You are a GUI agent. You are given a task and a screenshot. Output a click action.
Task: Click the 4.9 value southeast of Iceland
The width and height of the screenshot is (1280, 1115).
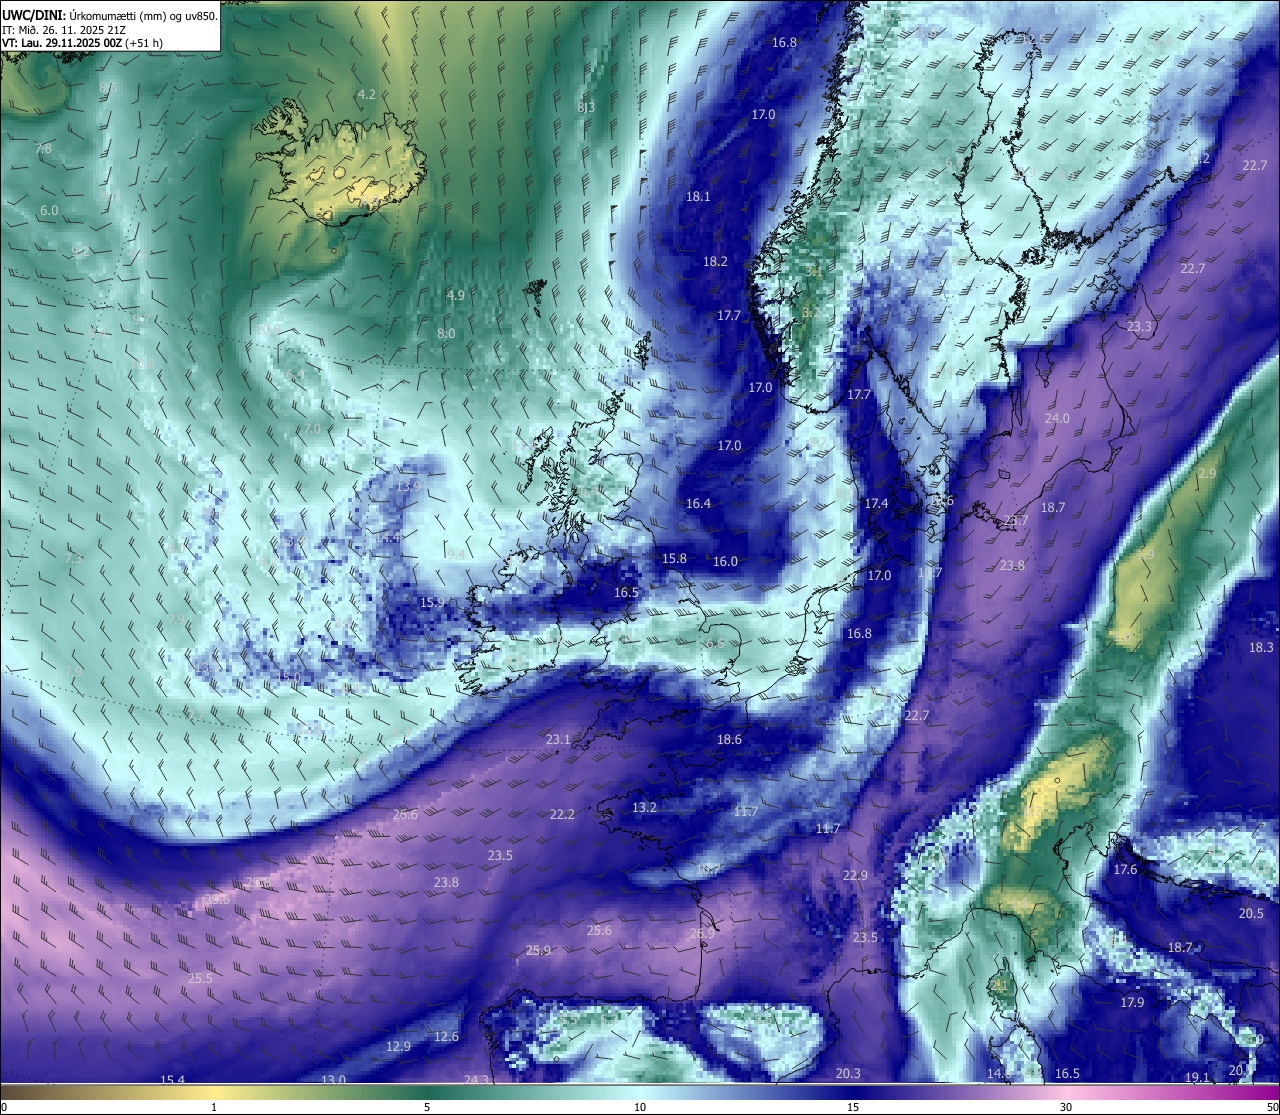tap(455, 295)
